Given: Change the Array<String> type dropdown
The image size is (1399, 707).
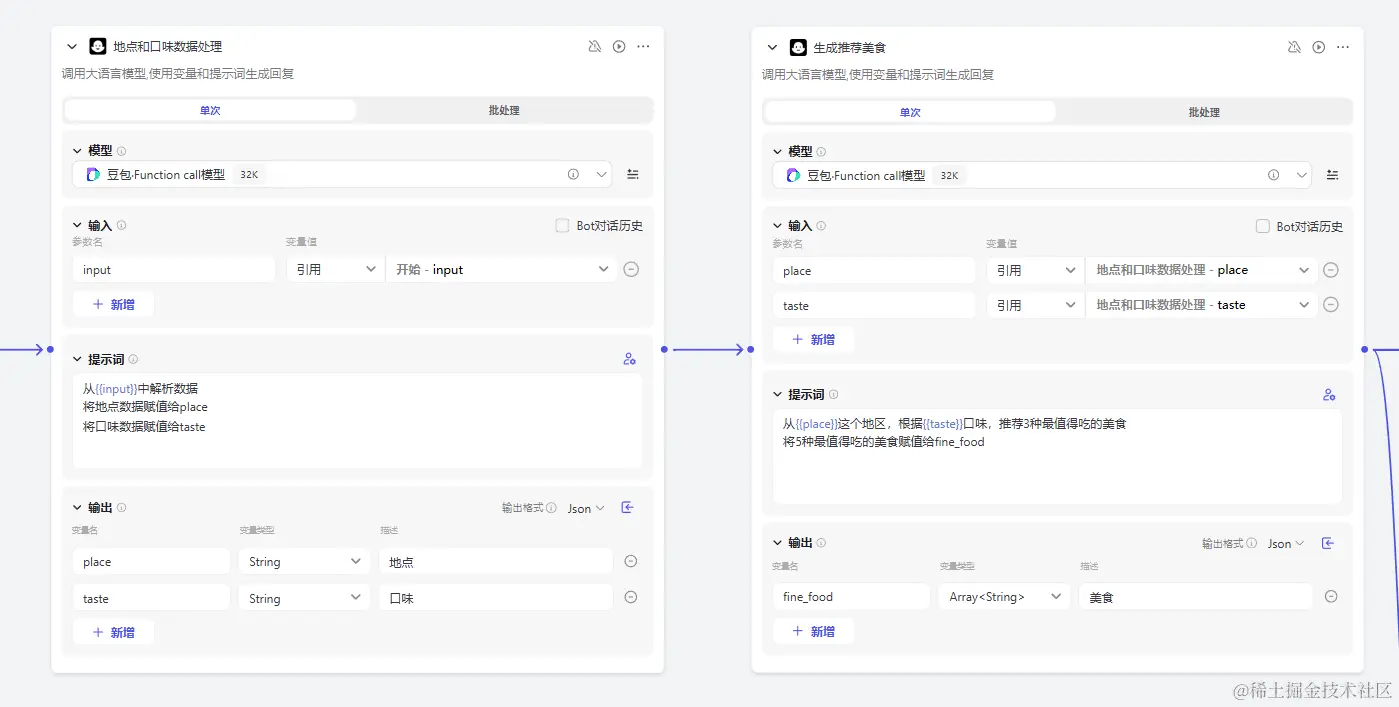Looking at the screenshot, I should (1005, 597).
